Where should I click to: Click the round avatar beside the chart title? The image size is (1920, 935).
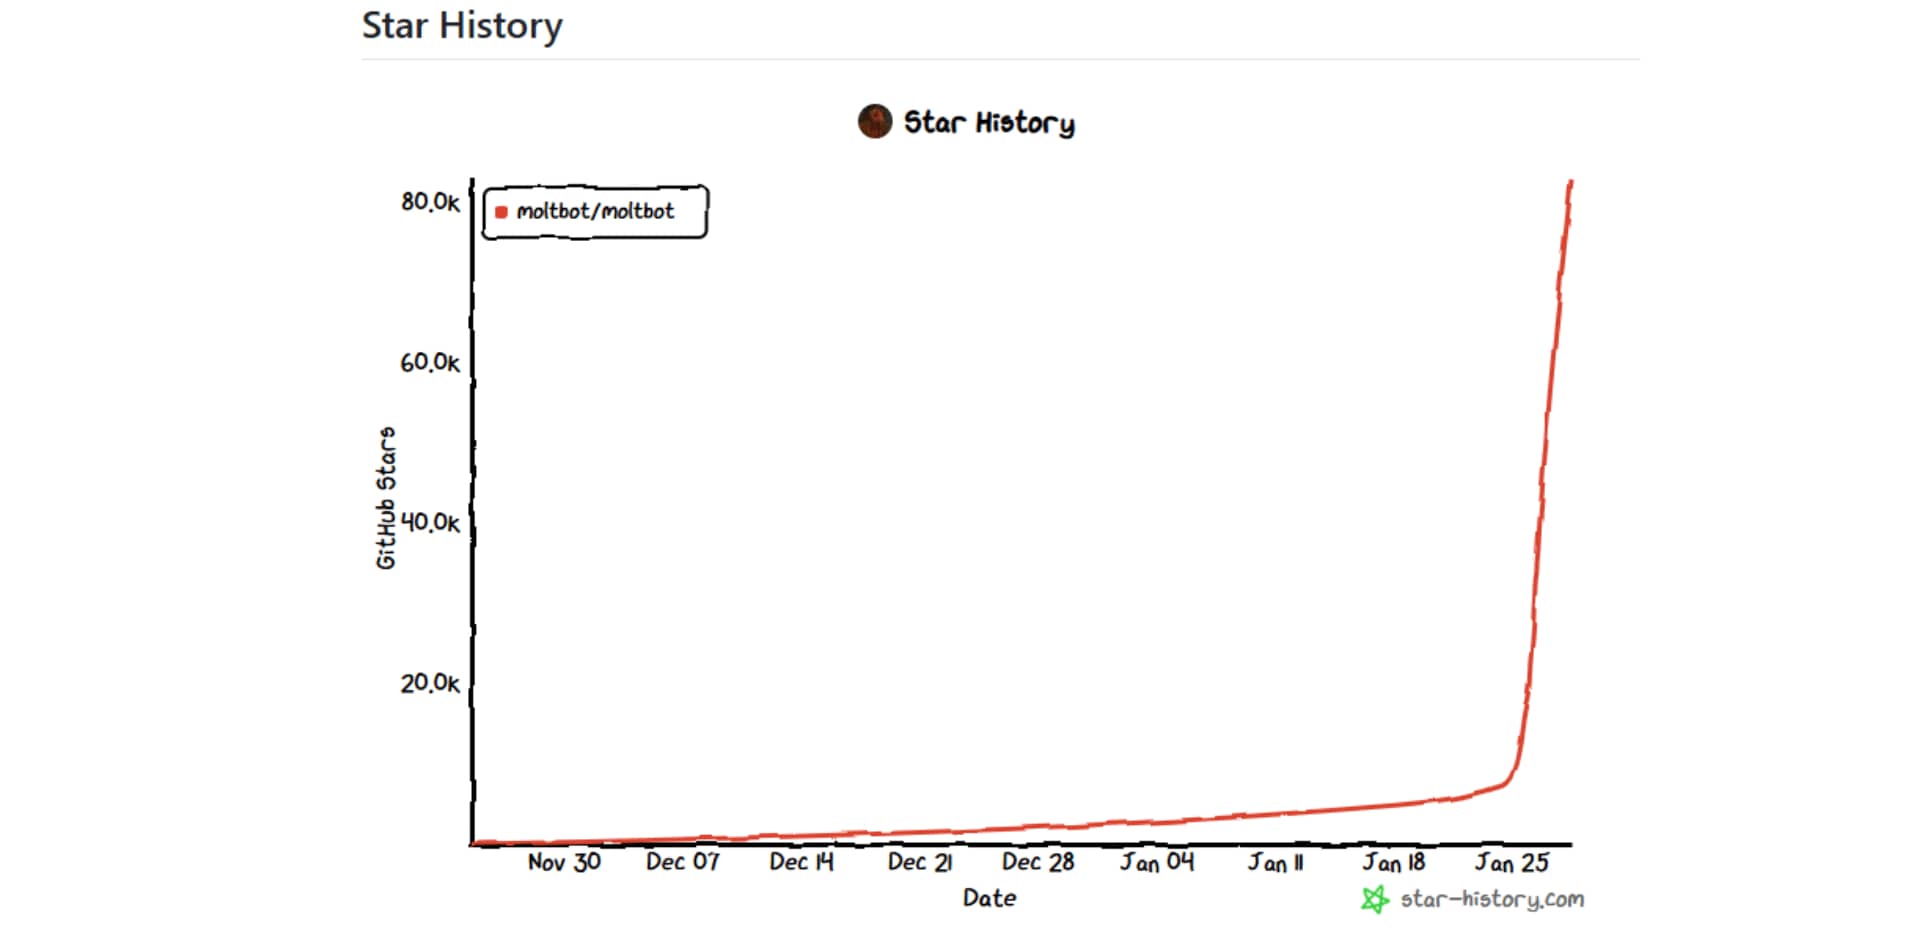(x=875, y=122)
